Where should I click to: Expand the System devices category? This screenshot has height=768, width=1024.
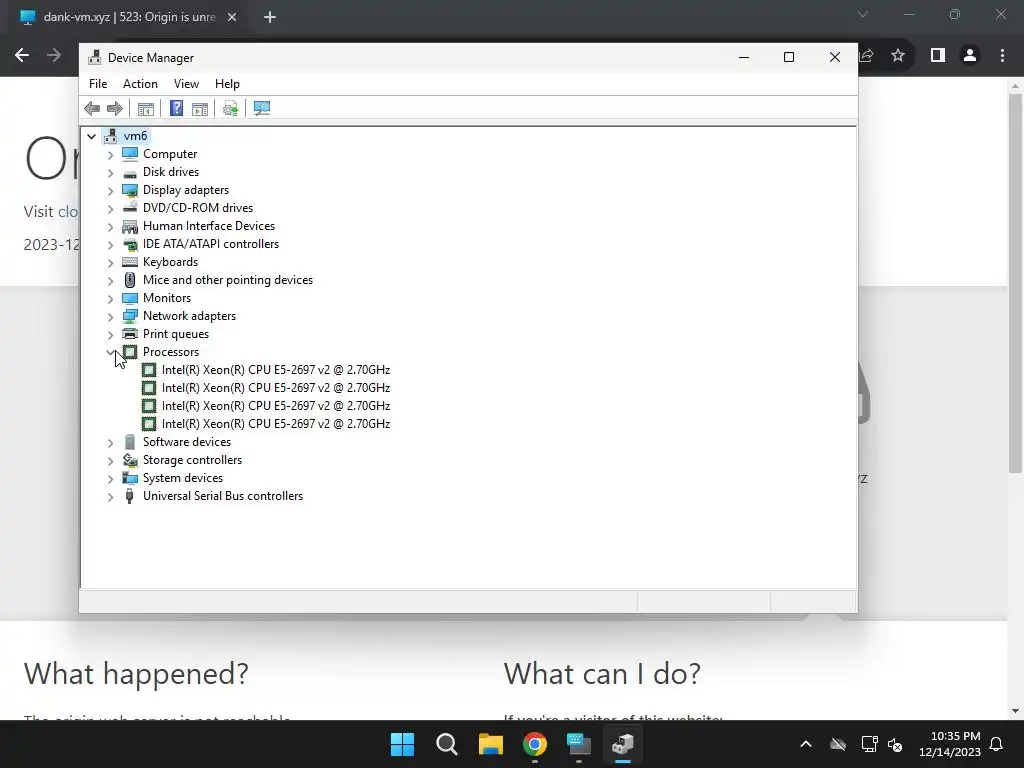click(110, 479)
